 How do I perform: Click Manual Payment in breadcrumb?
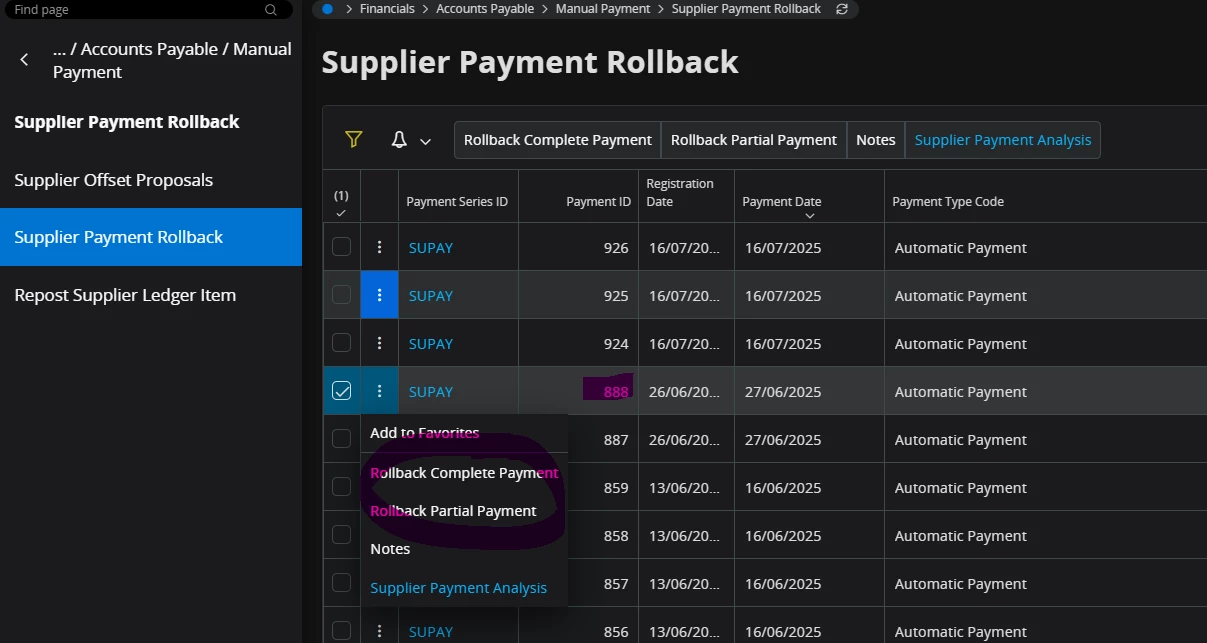(603, 9)
